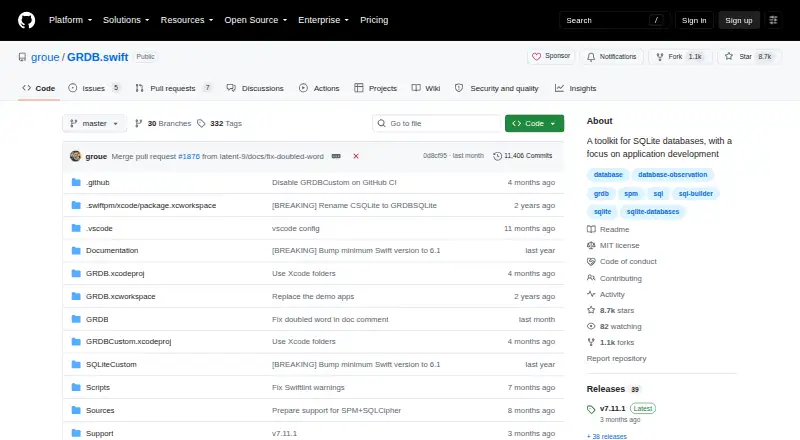Open the 11,406 Commits history

coord(523,156)
